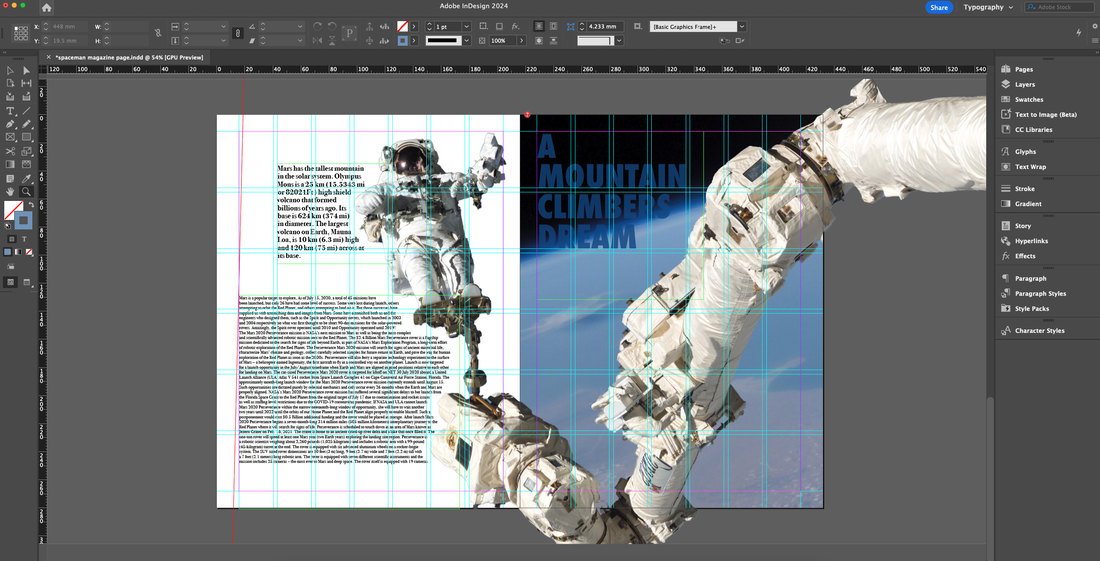Viewport: 1100px width, 561px height.
Task: Toggle Normal screen mode button
Action: pos(11,282)
